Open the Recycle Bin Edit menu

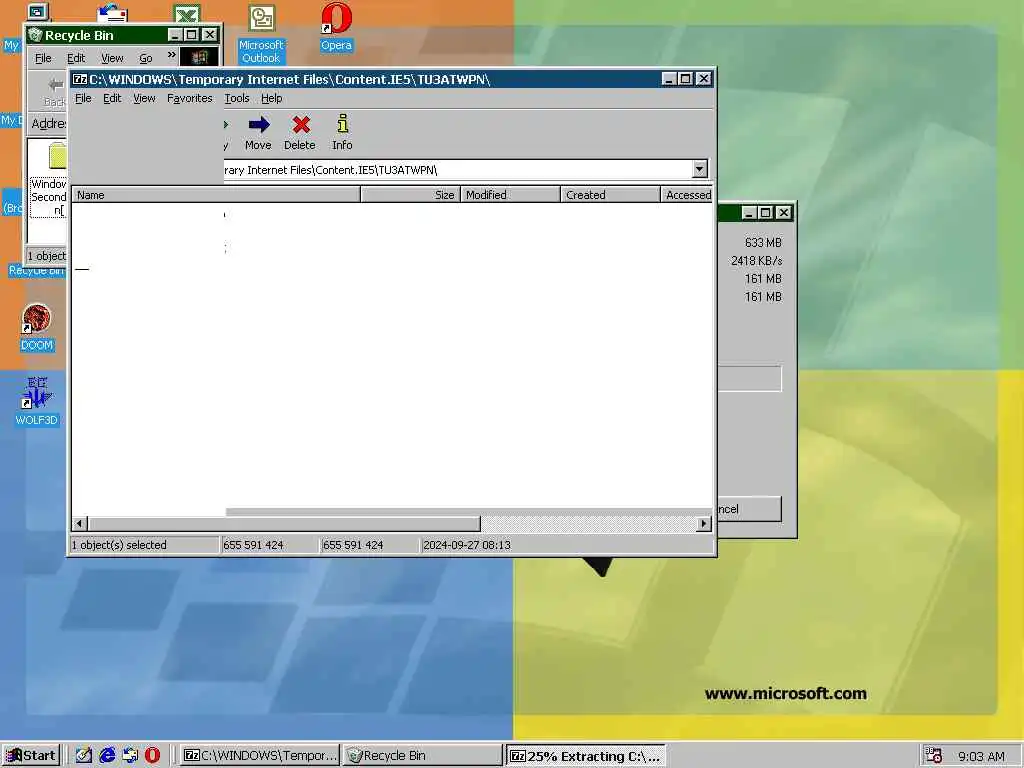tap(76, 58)
